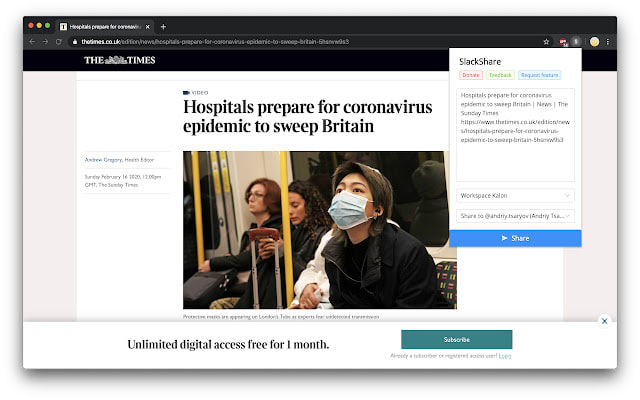Screen dimensions: 640x400
Task: Bookmark this page with the star icon
Action: [546, 42]
